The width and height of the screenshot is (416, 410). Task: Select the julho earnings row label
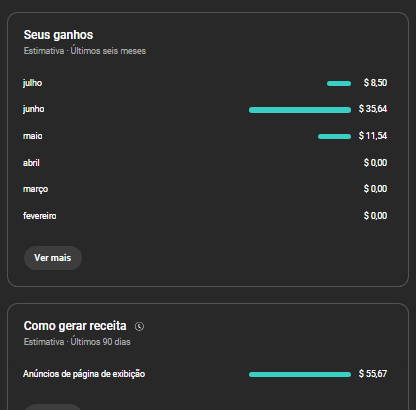click(x=32, y=83)
